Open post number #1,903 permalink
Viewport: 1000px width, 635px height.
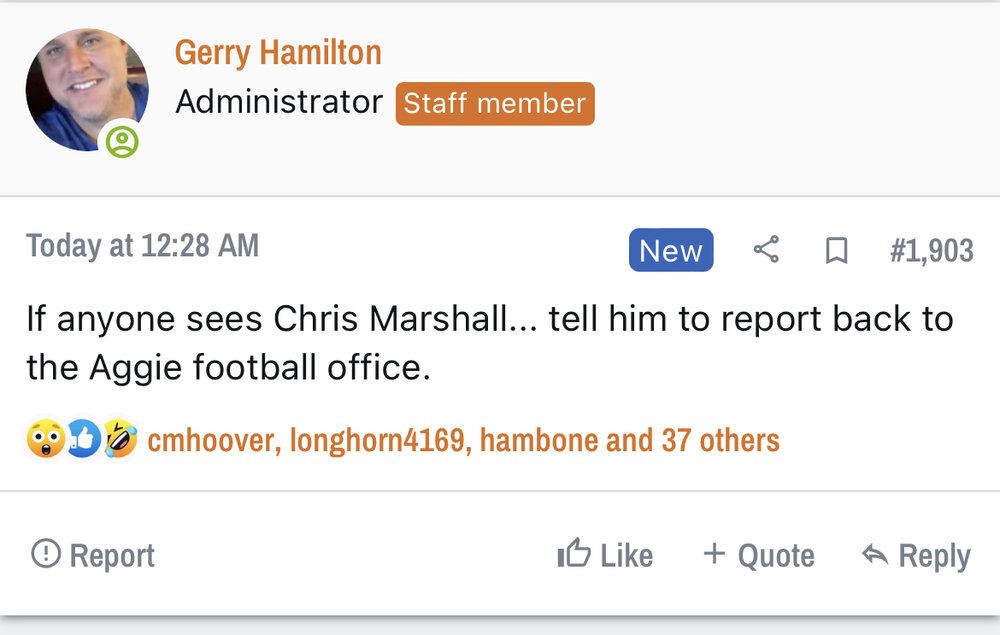[x=931, y=250]
